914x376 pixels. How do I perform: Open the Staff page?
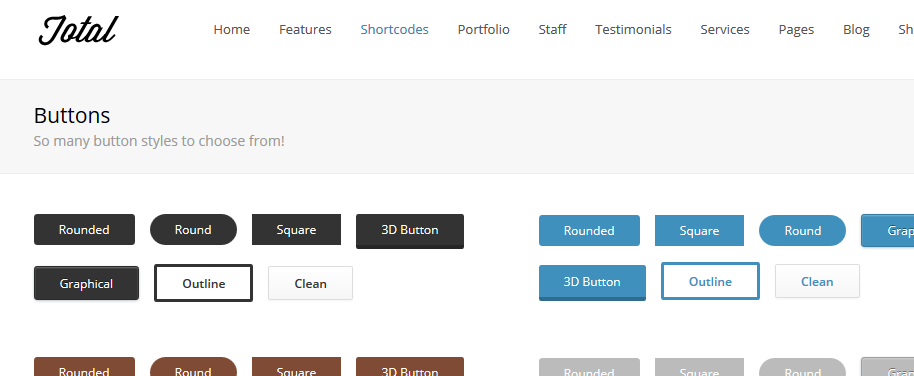pos(552,29)
